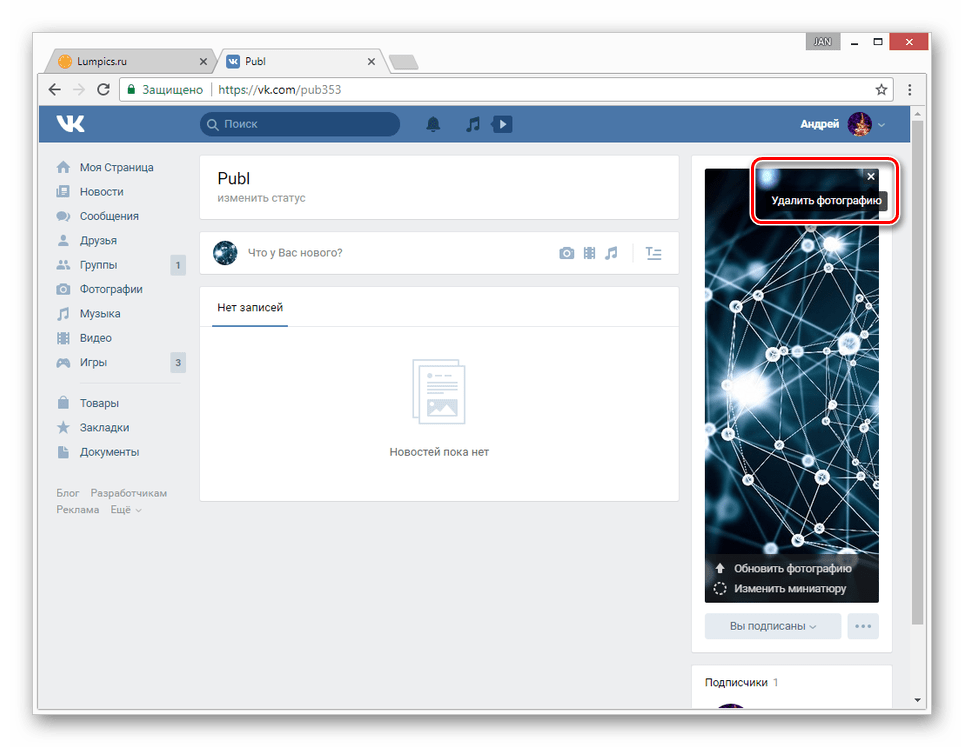
Task: Open notifications bell icon
Action: 433,124
